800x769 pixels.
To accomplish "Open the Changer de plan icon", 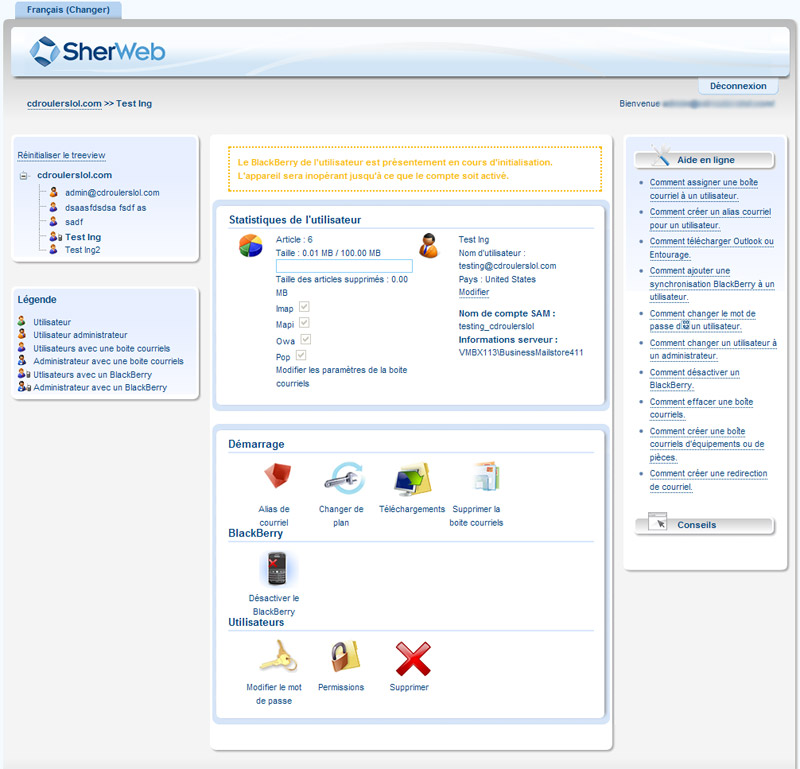I will pyautogui.click(x=342, y=478).
